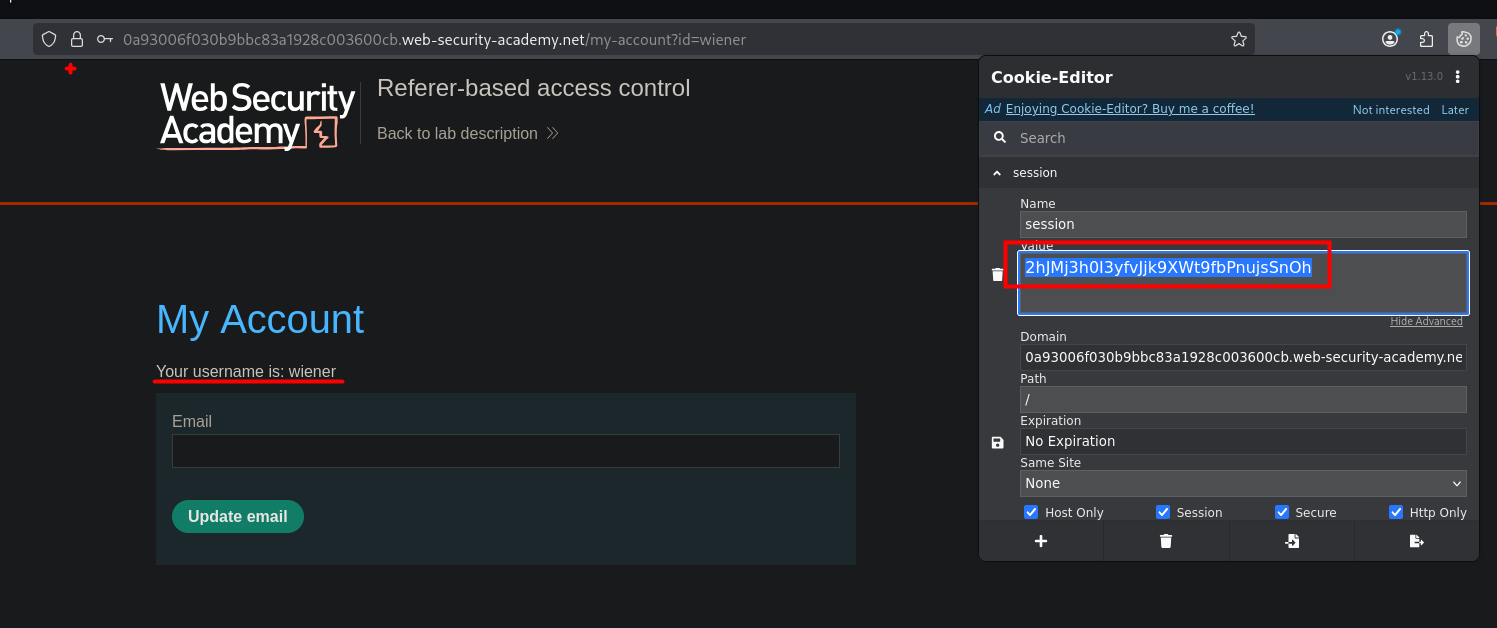Collapse the session cookie entry
The image size is (1497, 628).
[996, 173]
